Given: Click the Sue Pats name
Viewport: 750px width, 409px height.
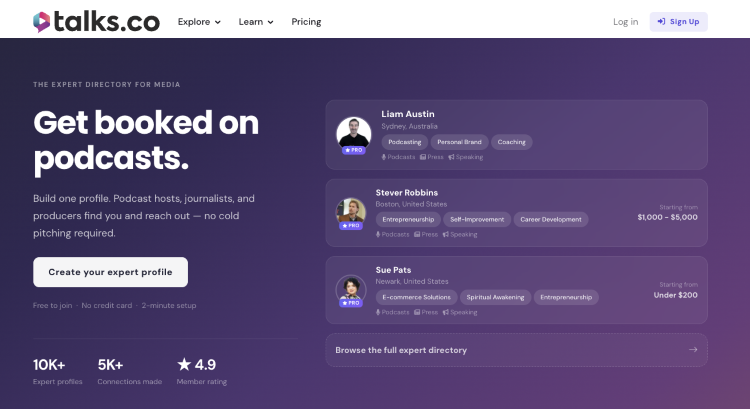Looking at the screenshot, I should [393, 270].
